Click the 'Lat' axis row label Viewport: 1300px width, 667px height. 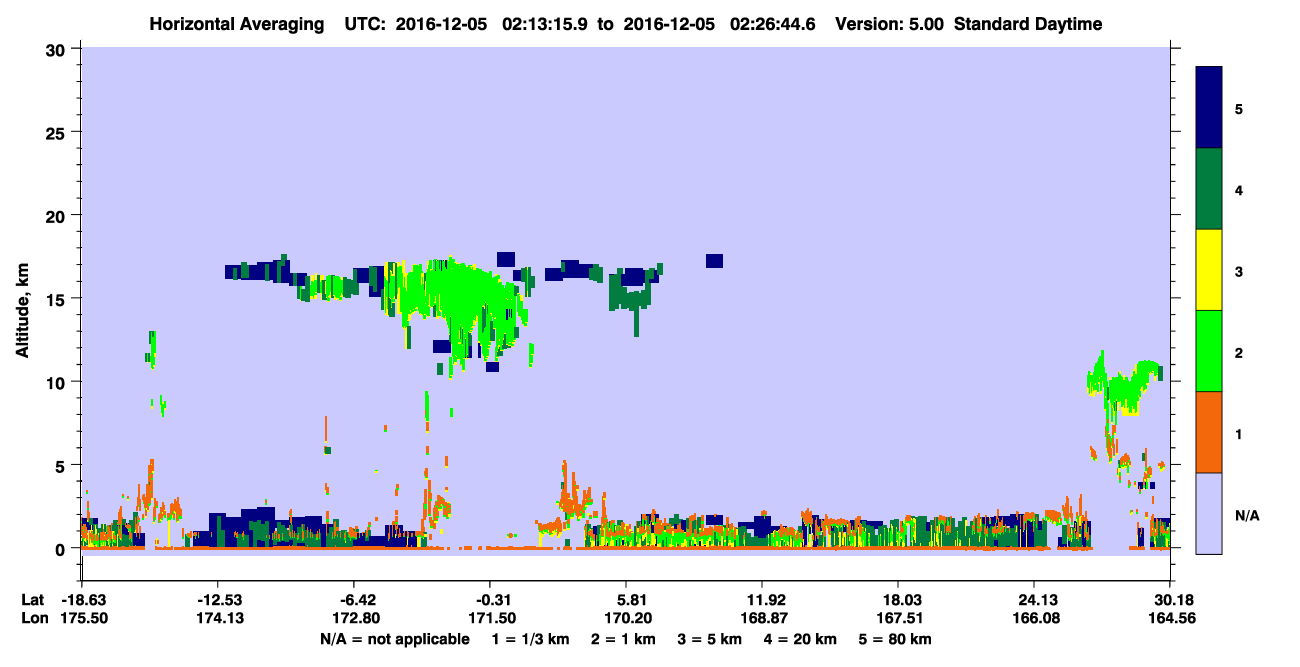pos(32,600)
